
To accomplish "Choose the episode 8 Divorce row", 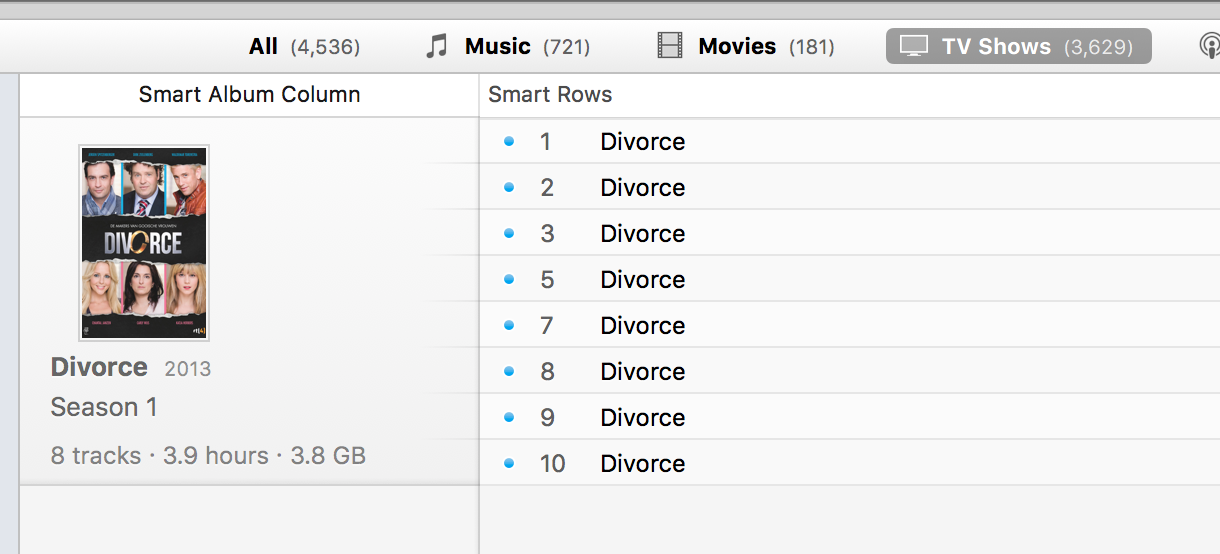I will point(642,372).
